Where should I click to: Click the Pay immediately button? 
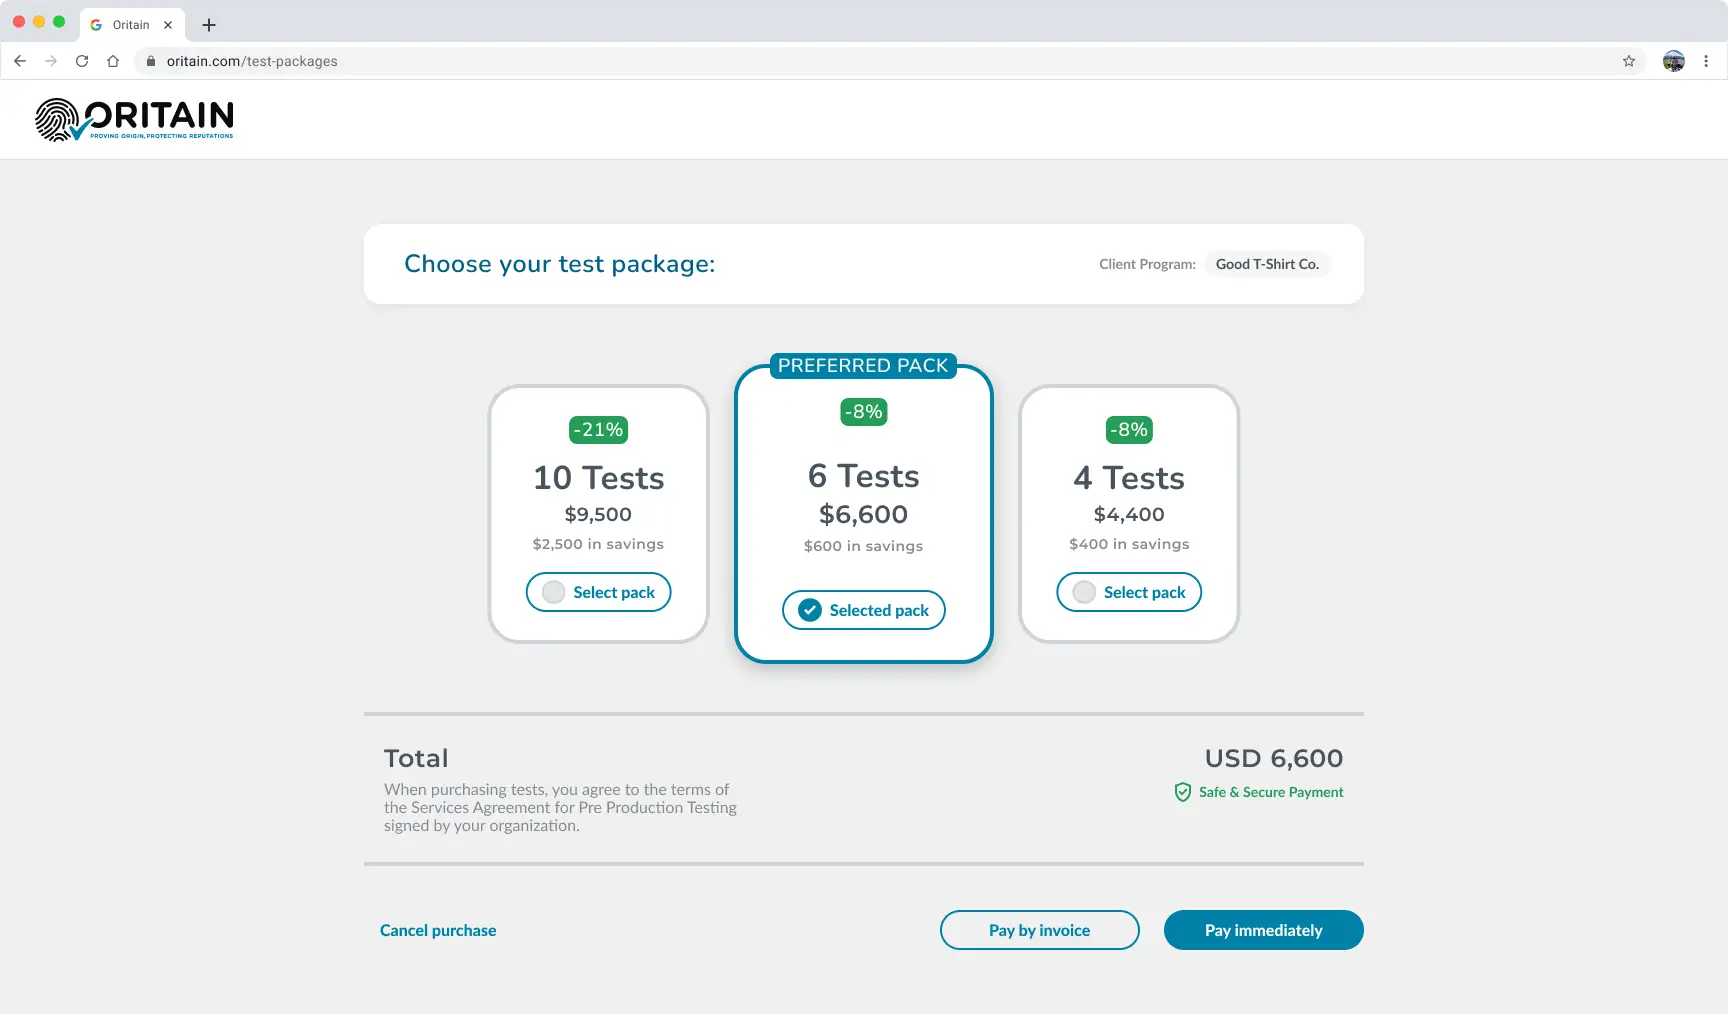(x=1263, y=930)
